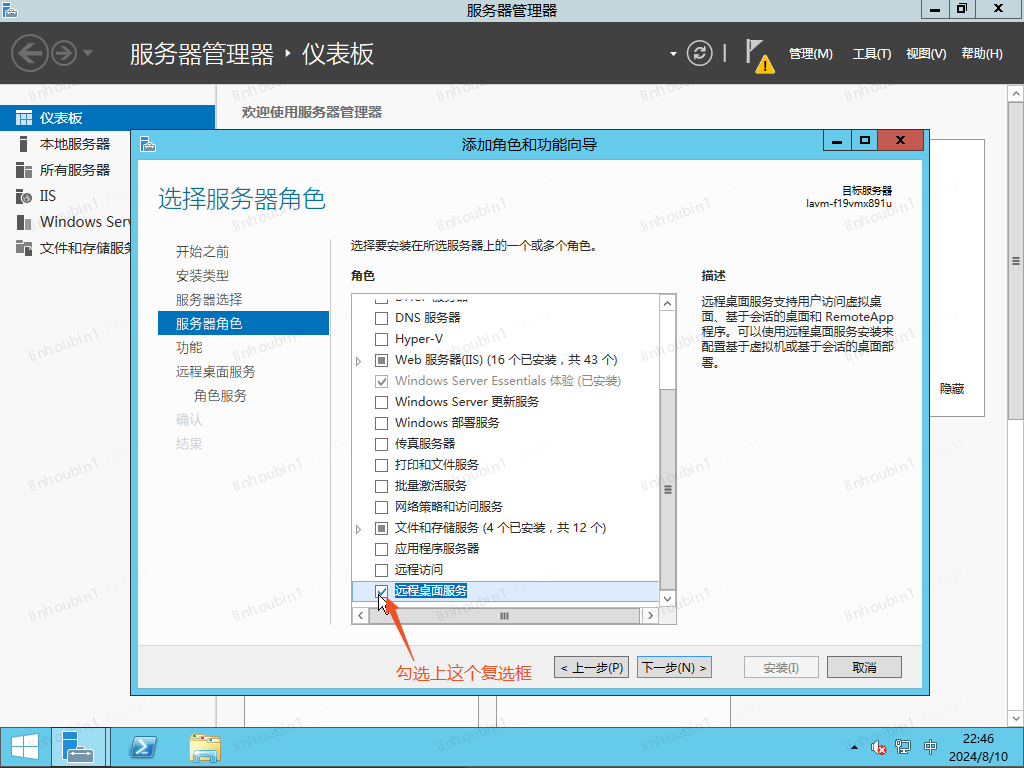Click the network tray icon
The height and width of the screenshot is (768, 1024).
click(x=903, y=746)
